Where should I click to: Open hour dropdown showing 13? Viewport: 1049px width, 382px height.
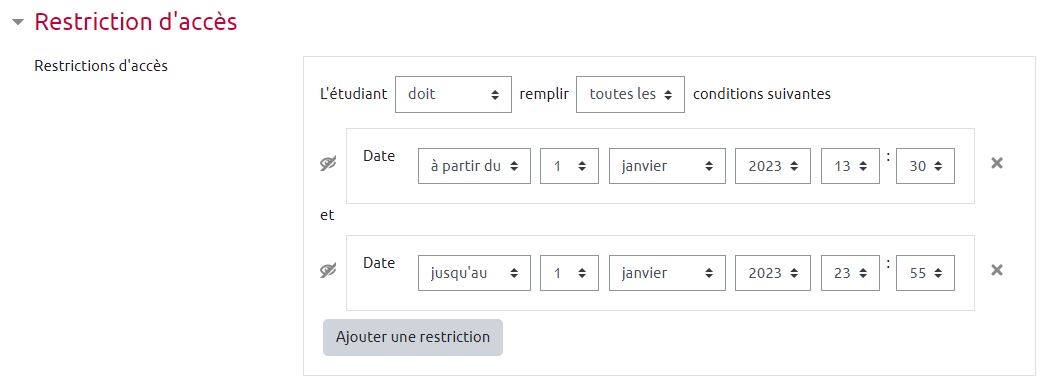850,166
